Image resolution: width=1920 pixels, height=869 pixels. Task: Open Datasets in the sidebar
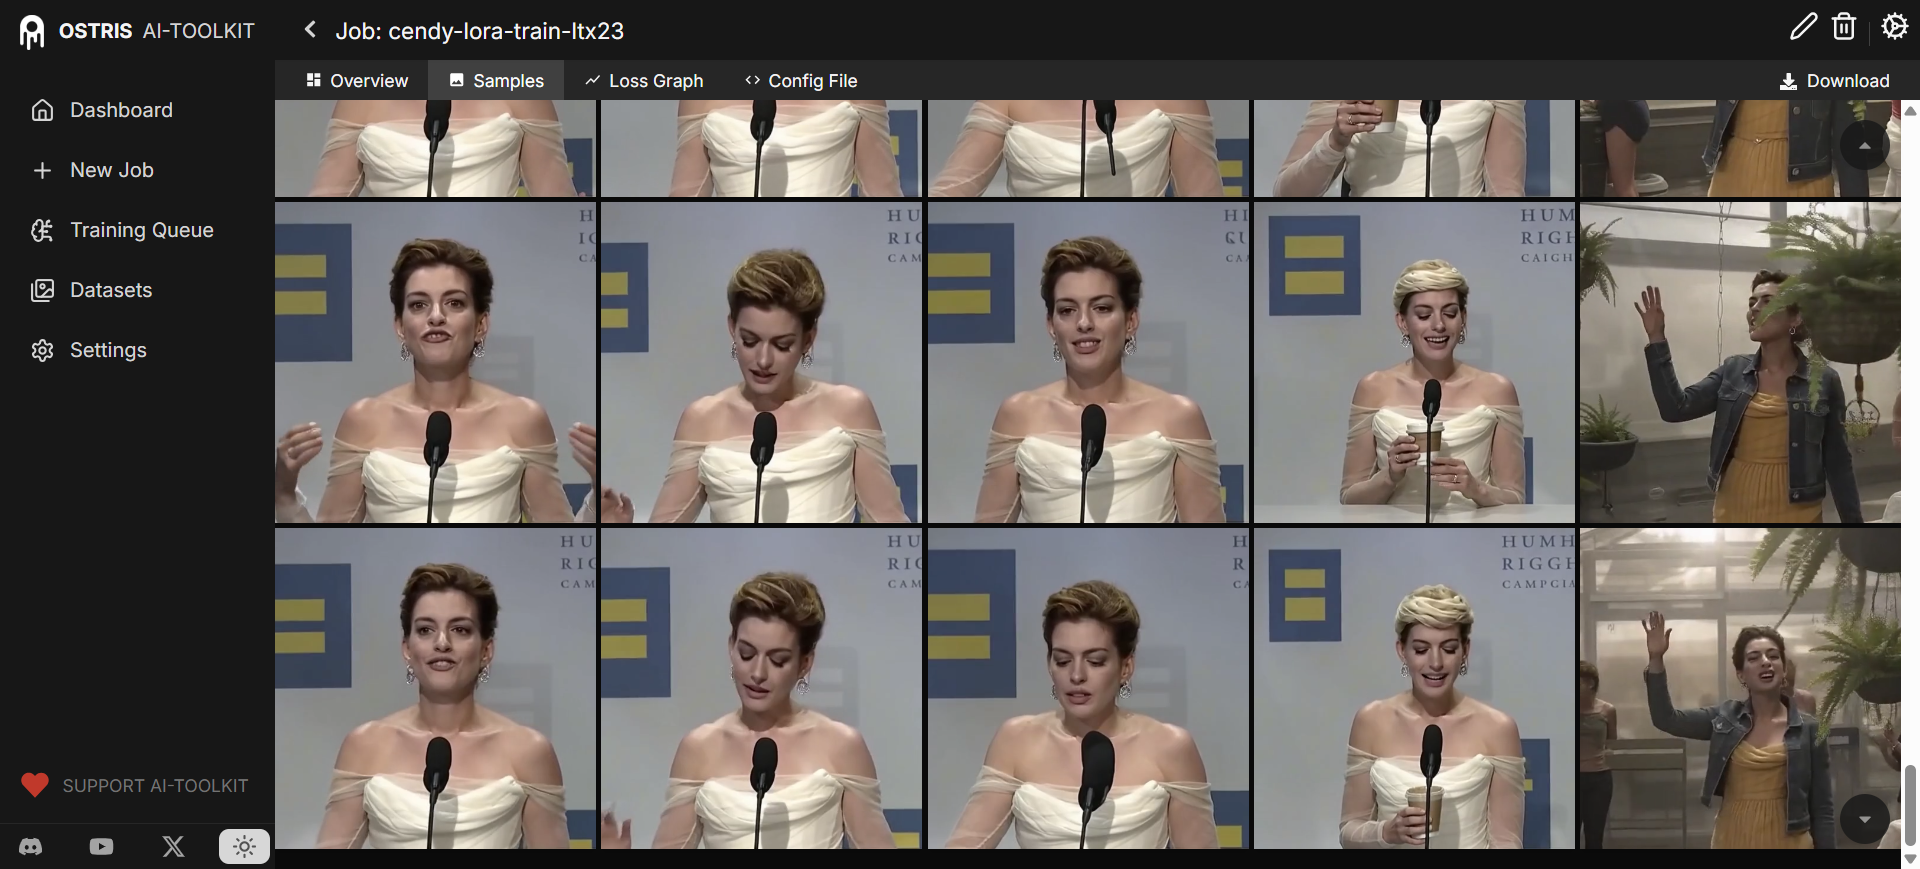tap(110, 290)
